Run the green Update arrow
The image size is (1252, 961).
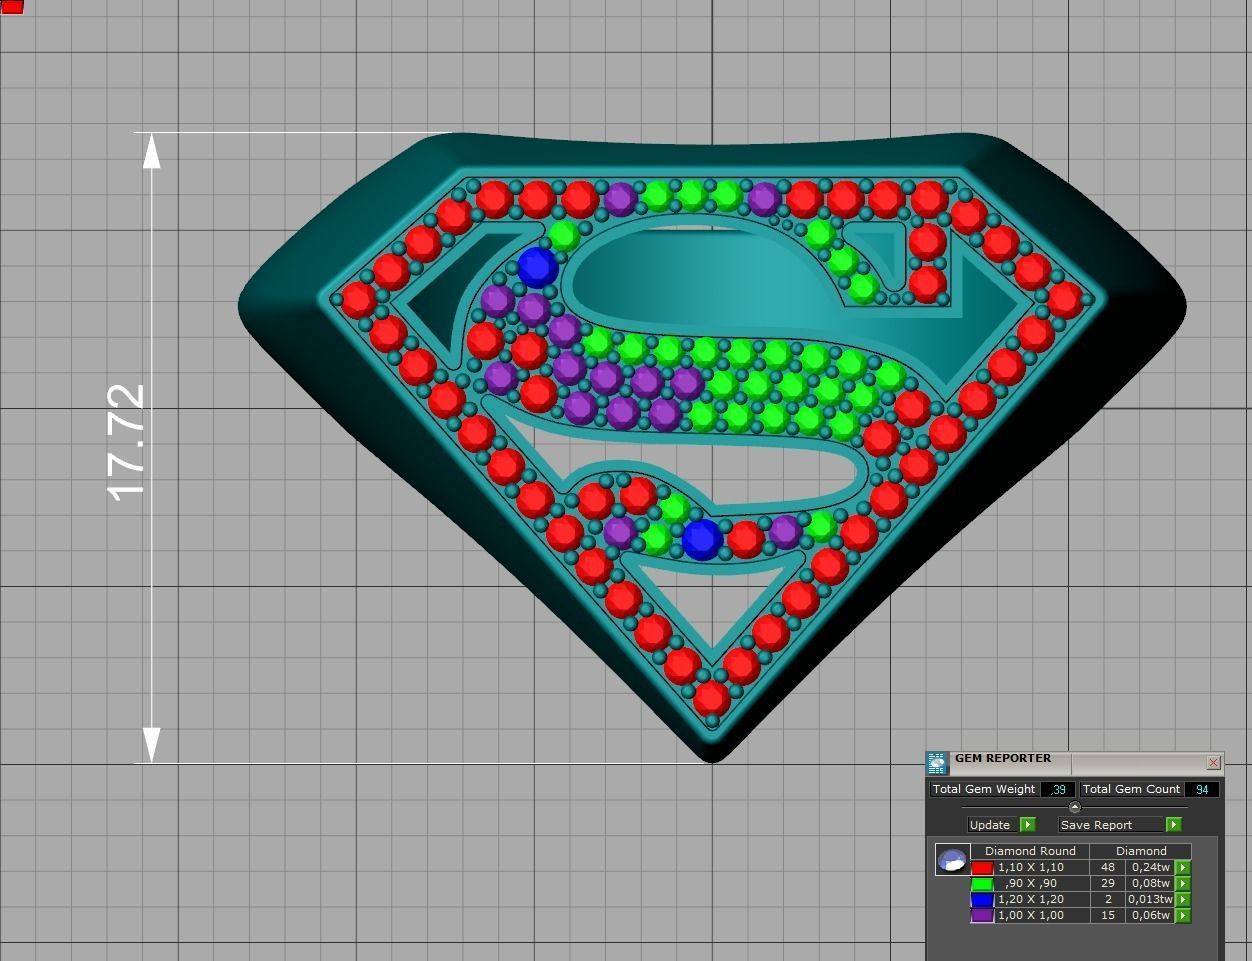(x=1028, y=825)
